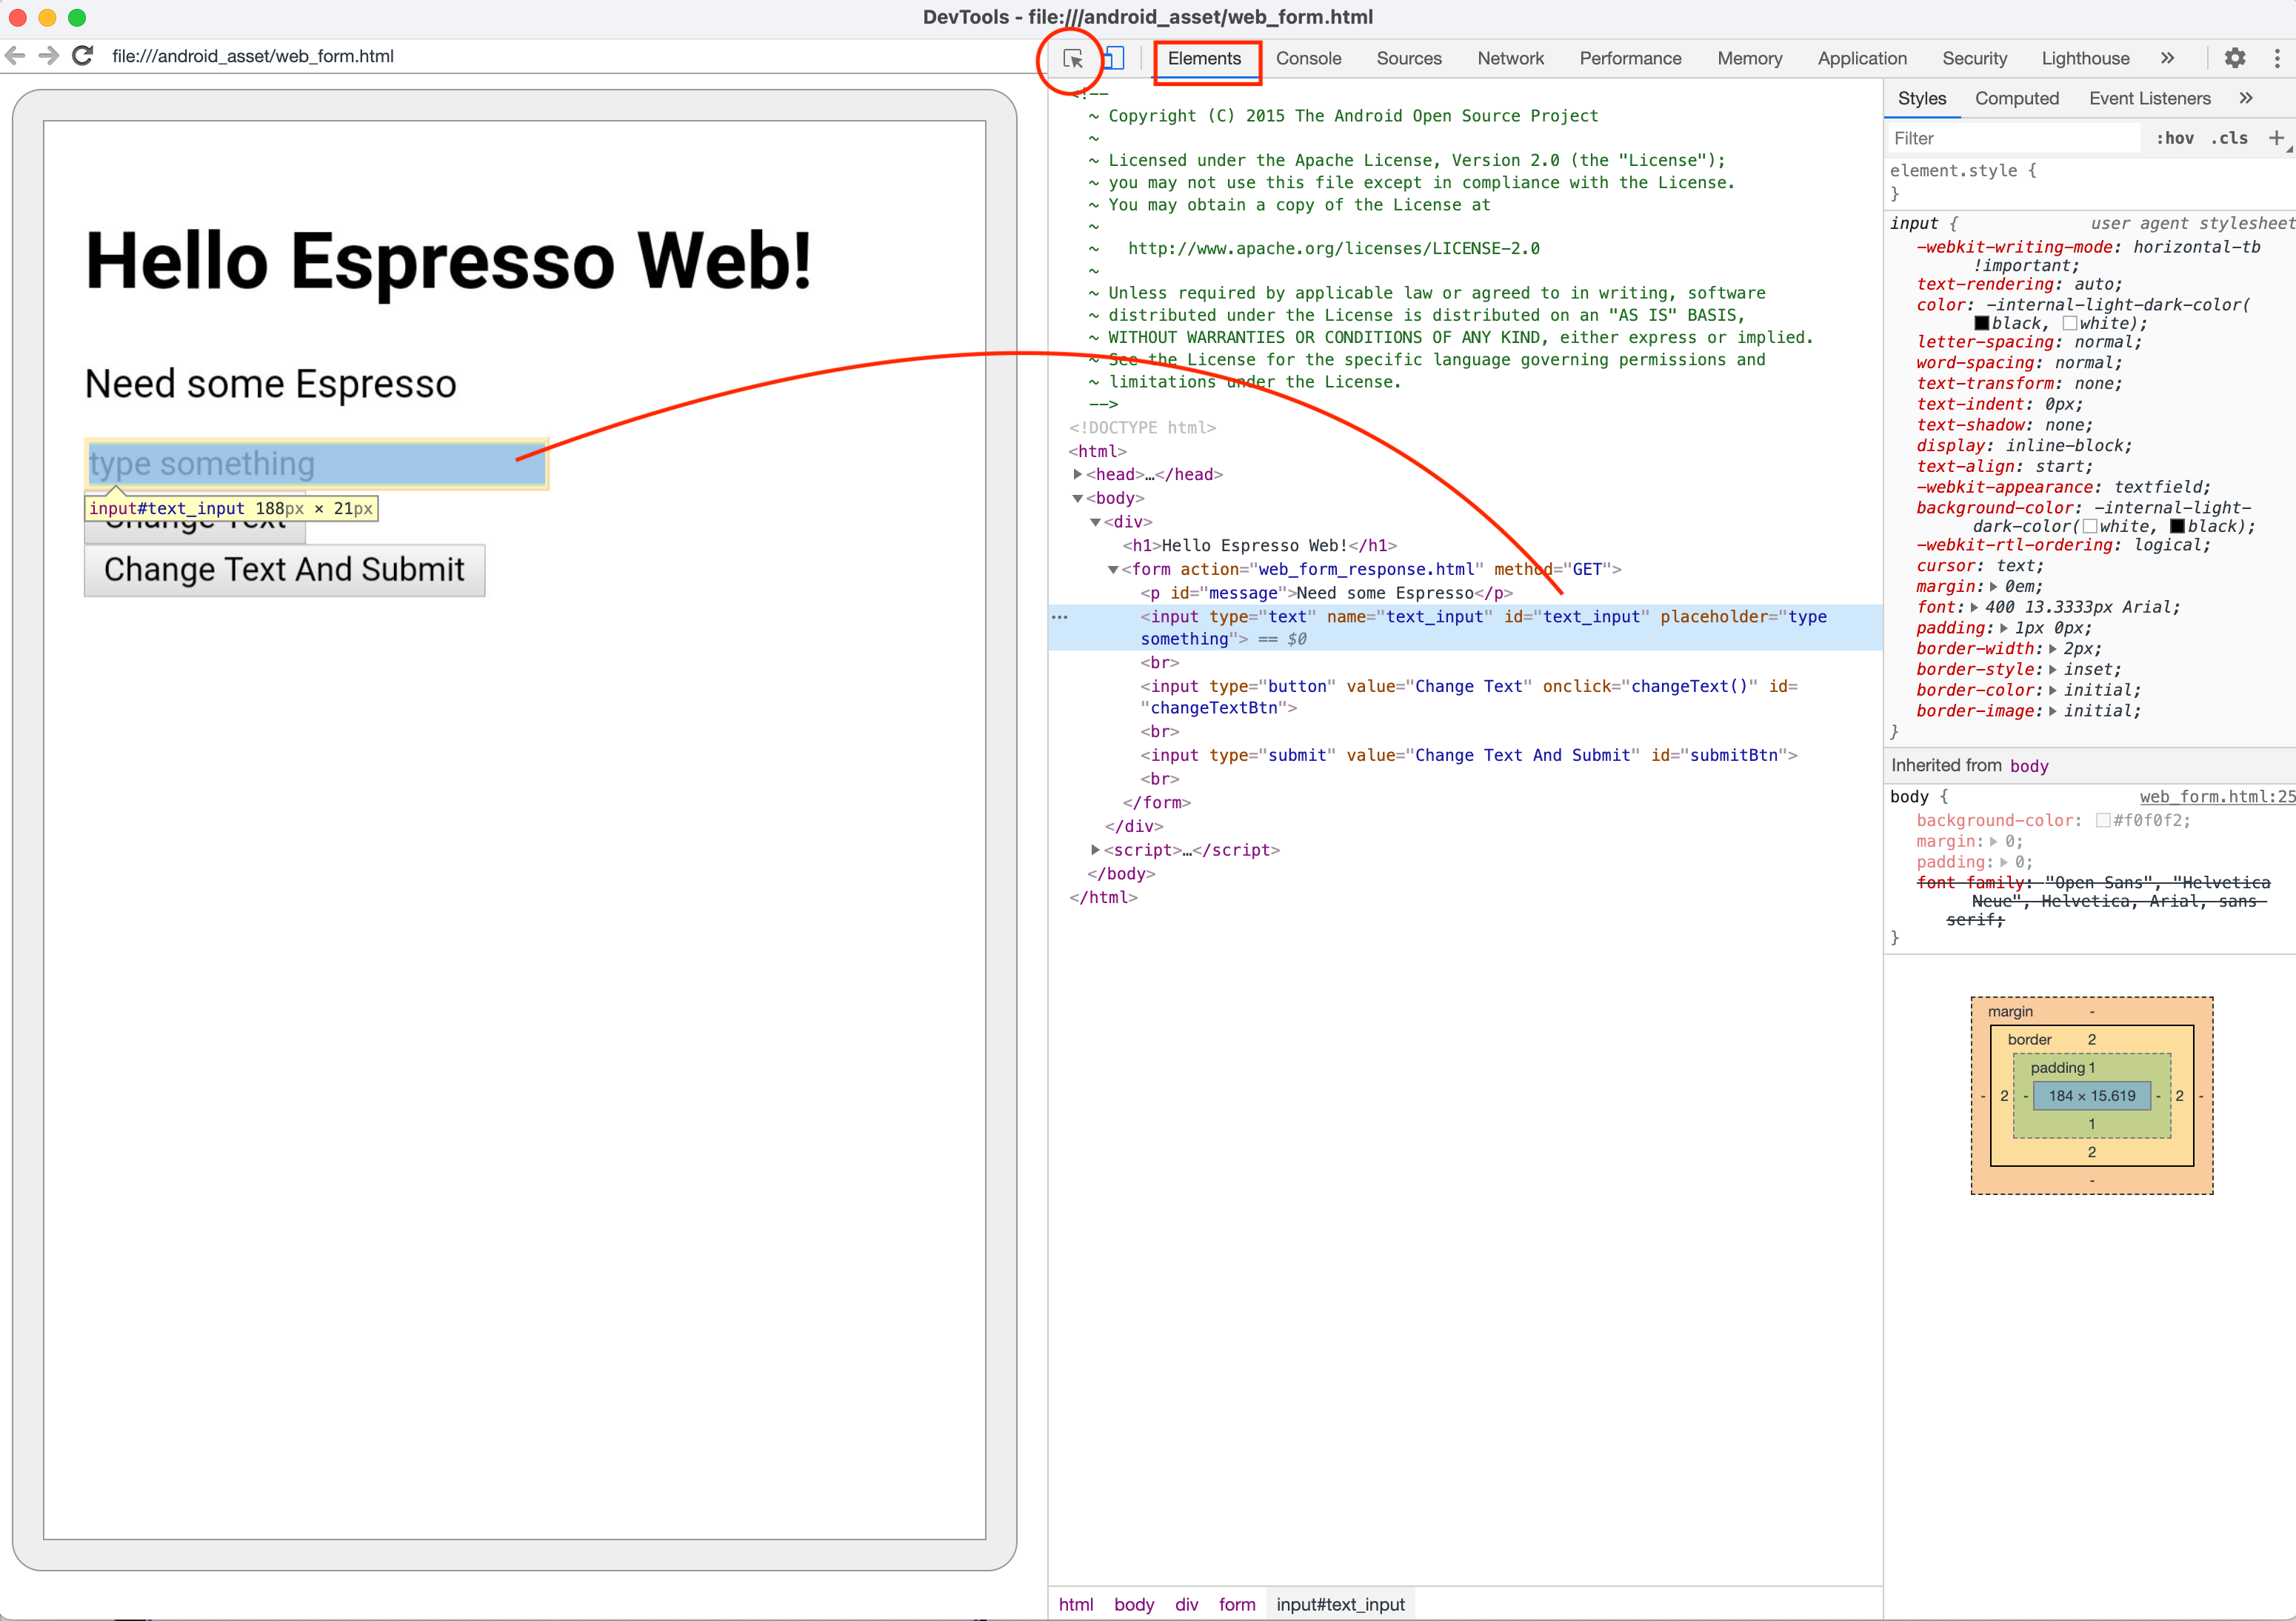Click the #f0f0f2 background-color swatch
This screenshot has width=2296, height=1621.
tap(2103, 820)
